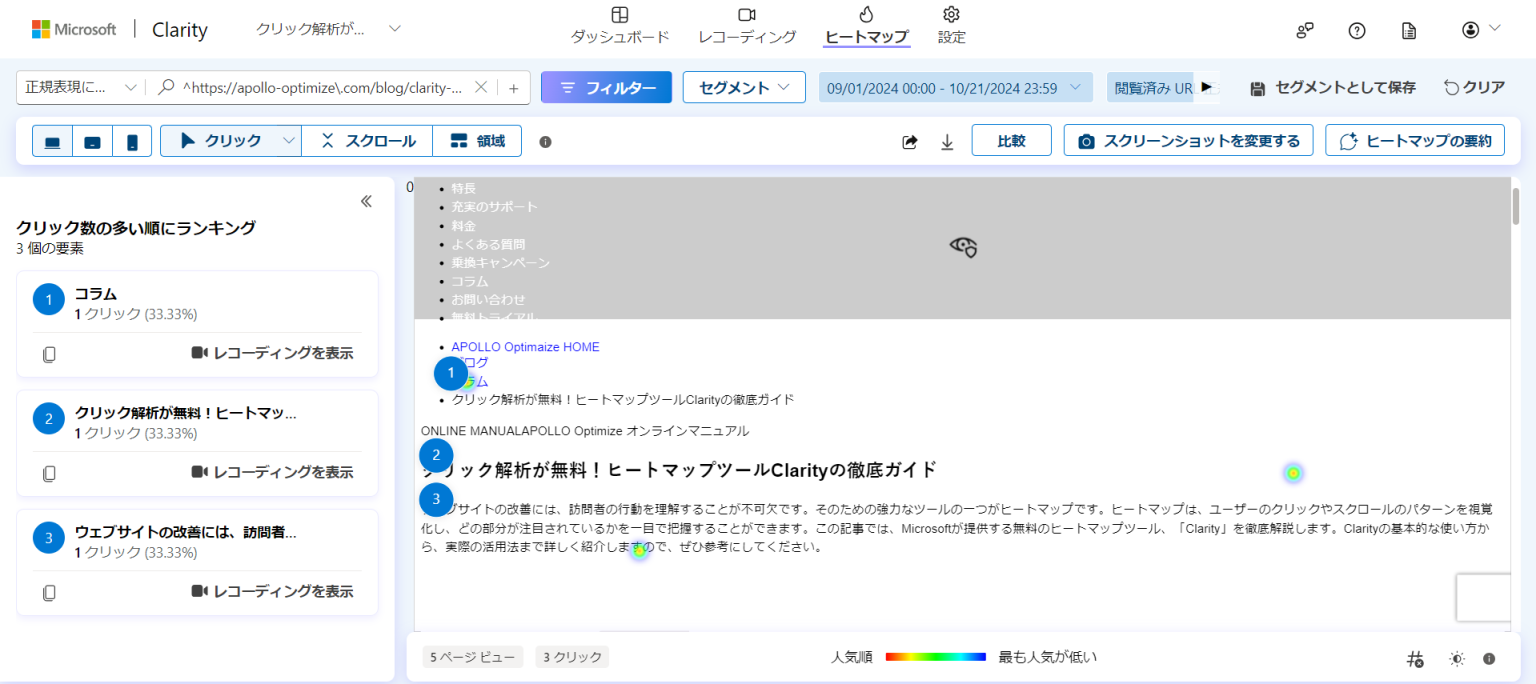
Task: Select the mobile device heatmap view
Action: 132,141
